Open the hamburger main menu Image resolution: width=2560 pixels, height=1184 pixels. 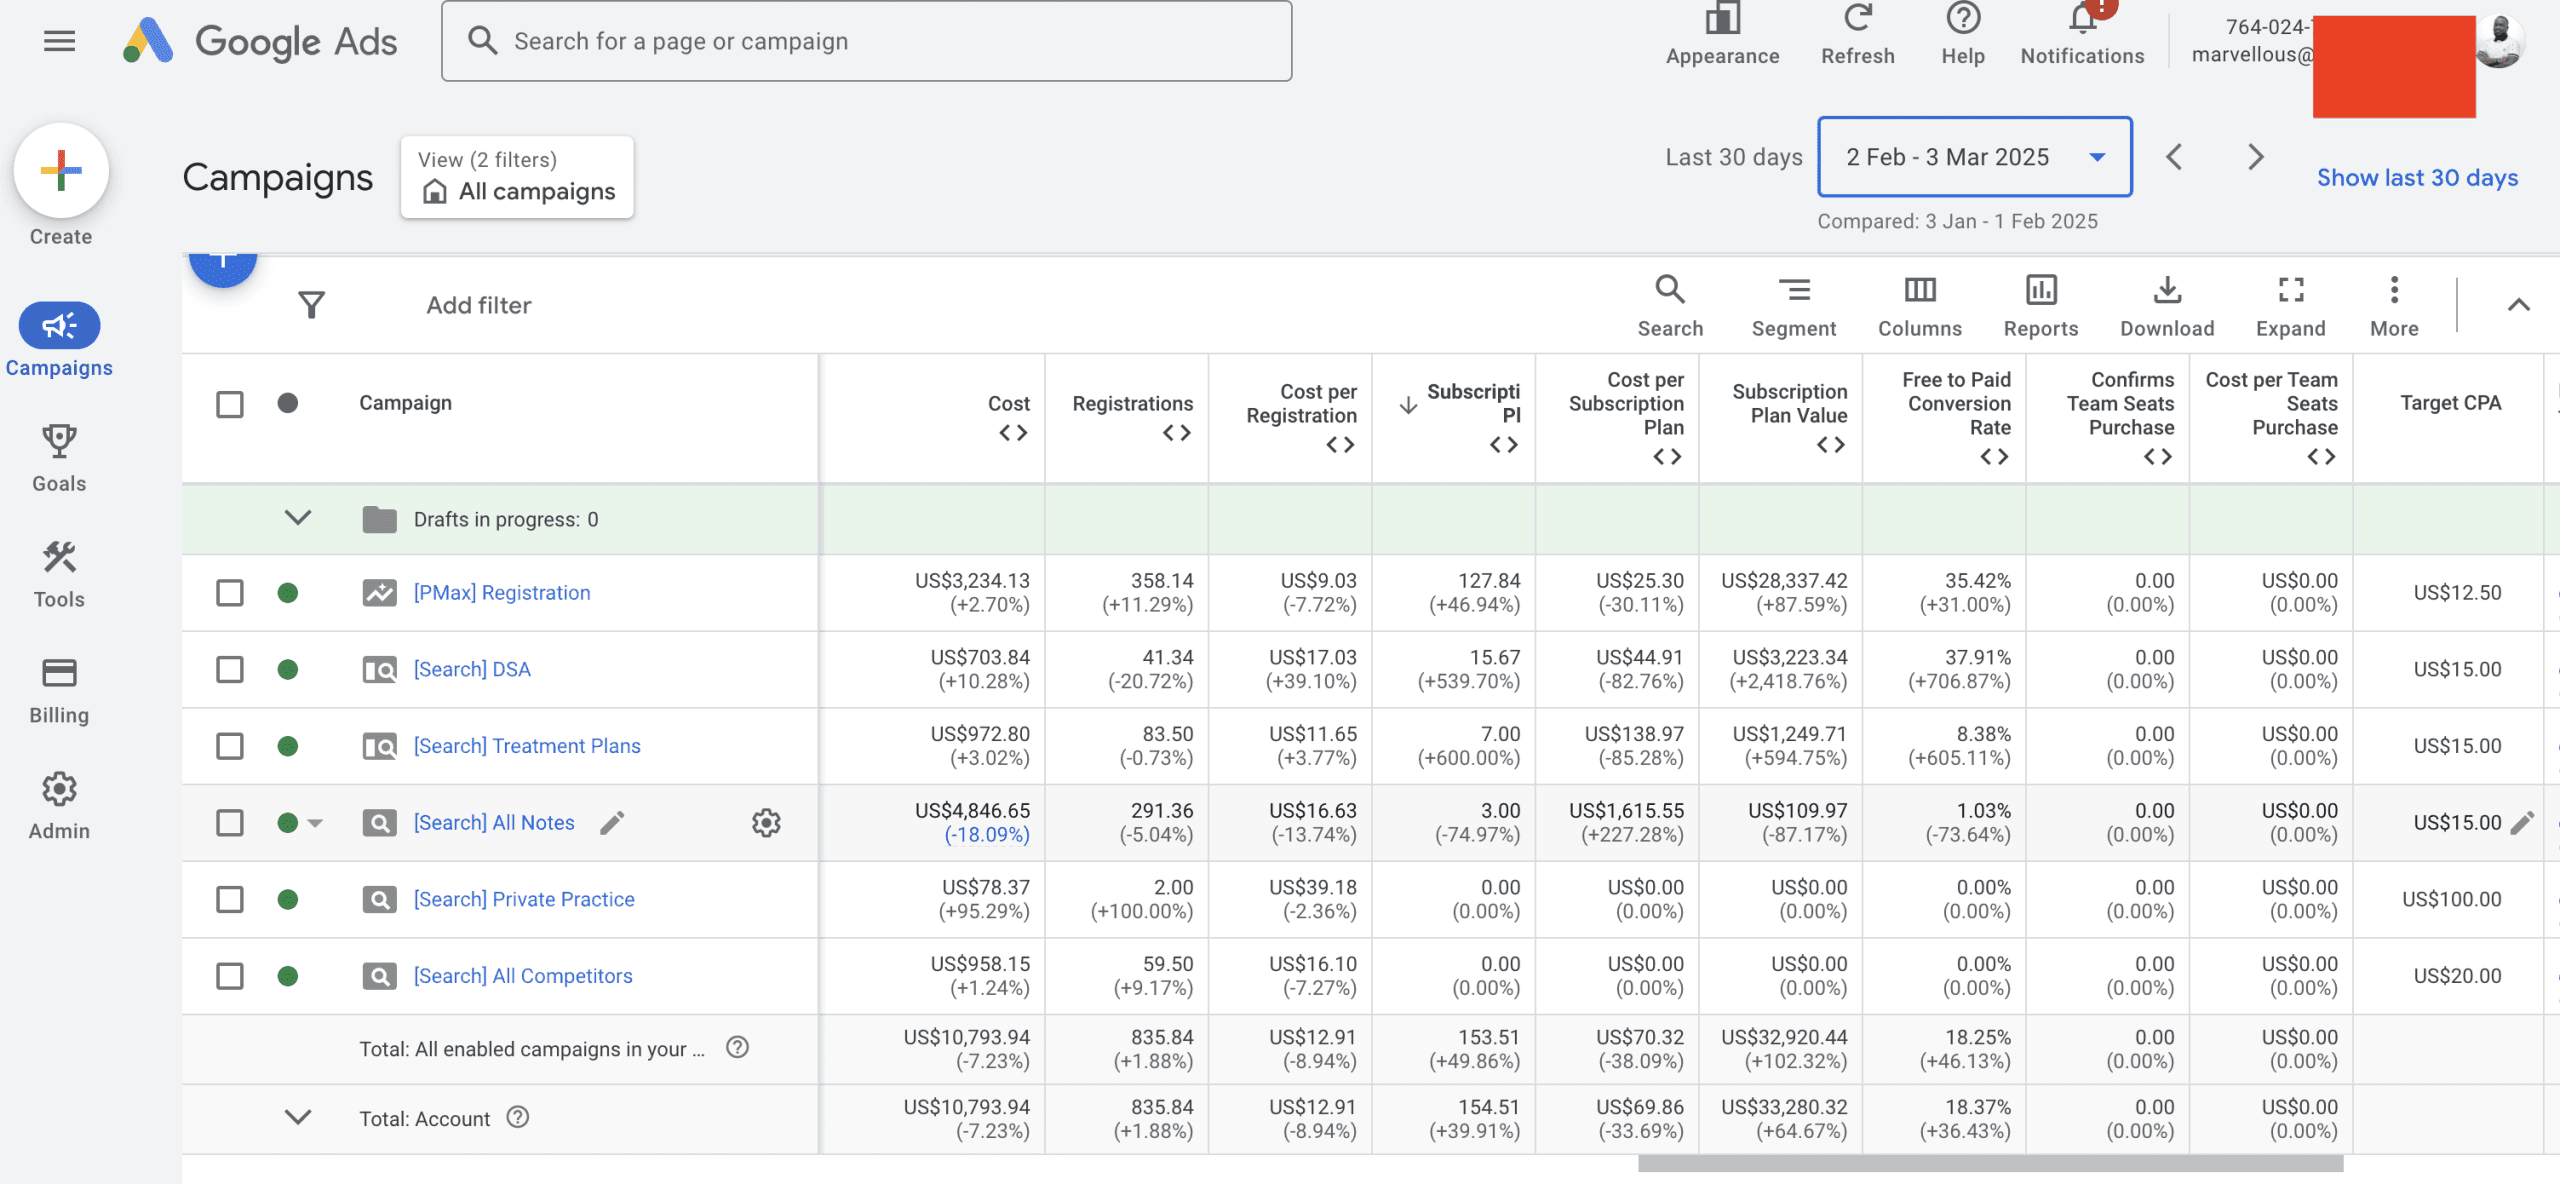60,41
